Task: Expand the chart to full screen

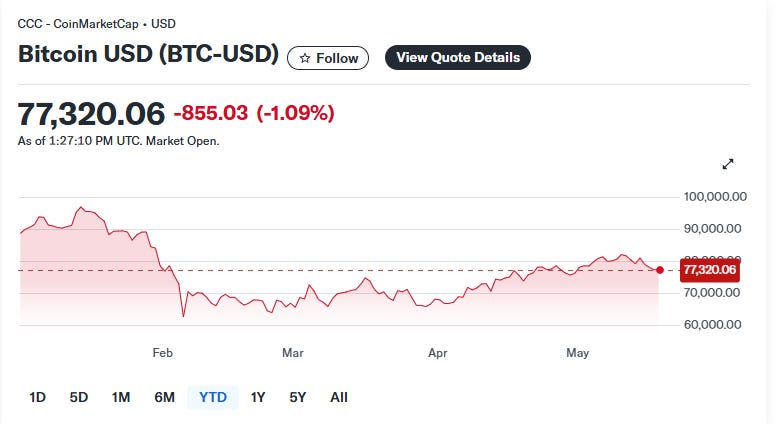Action: point(727,164)
